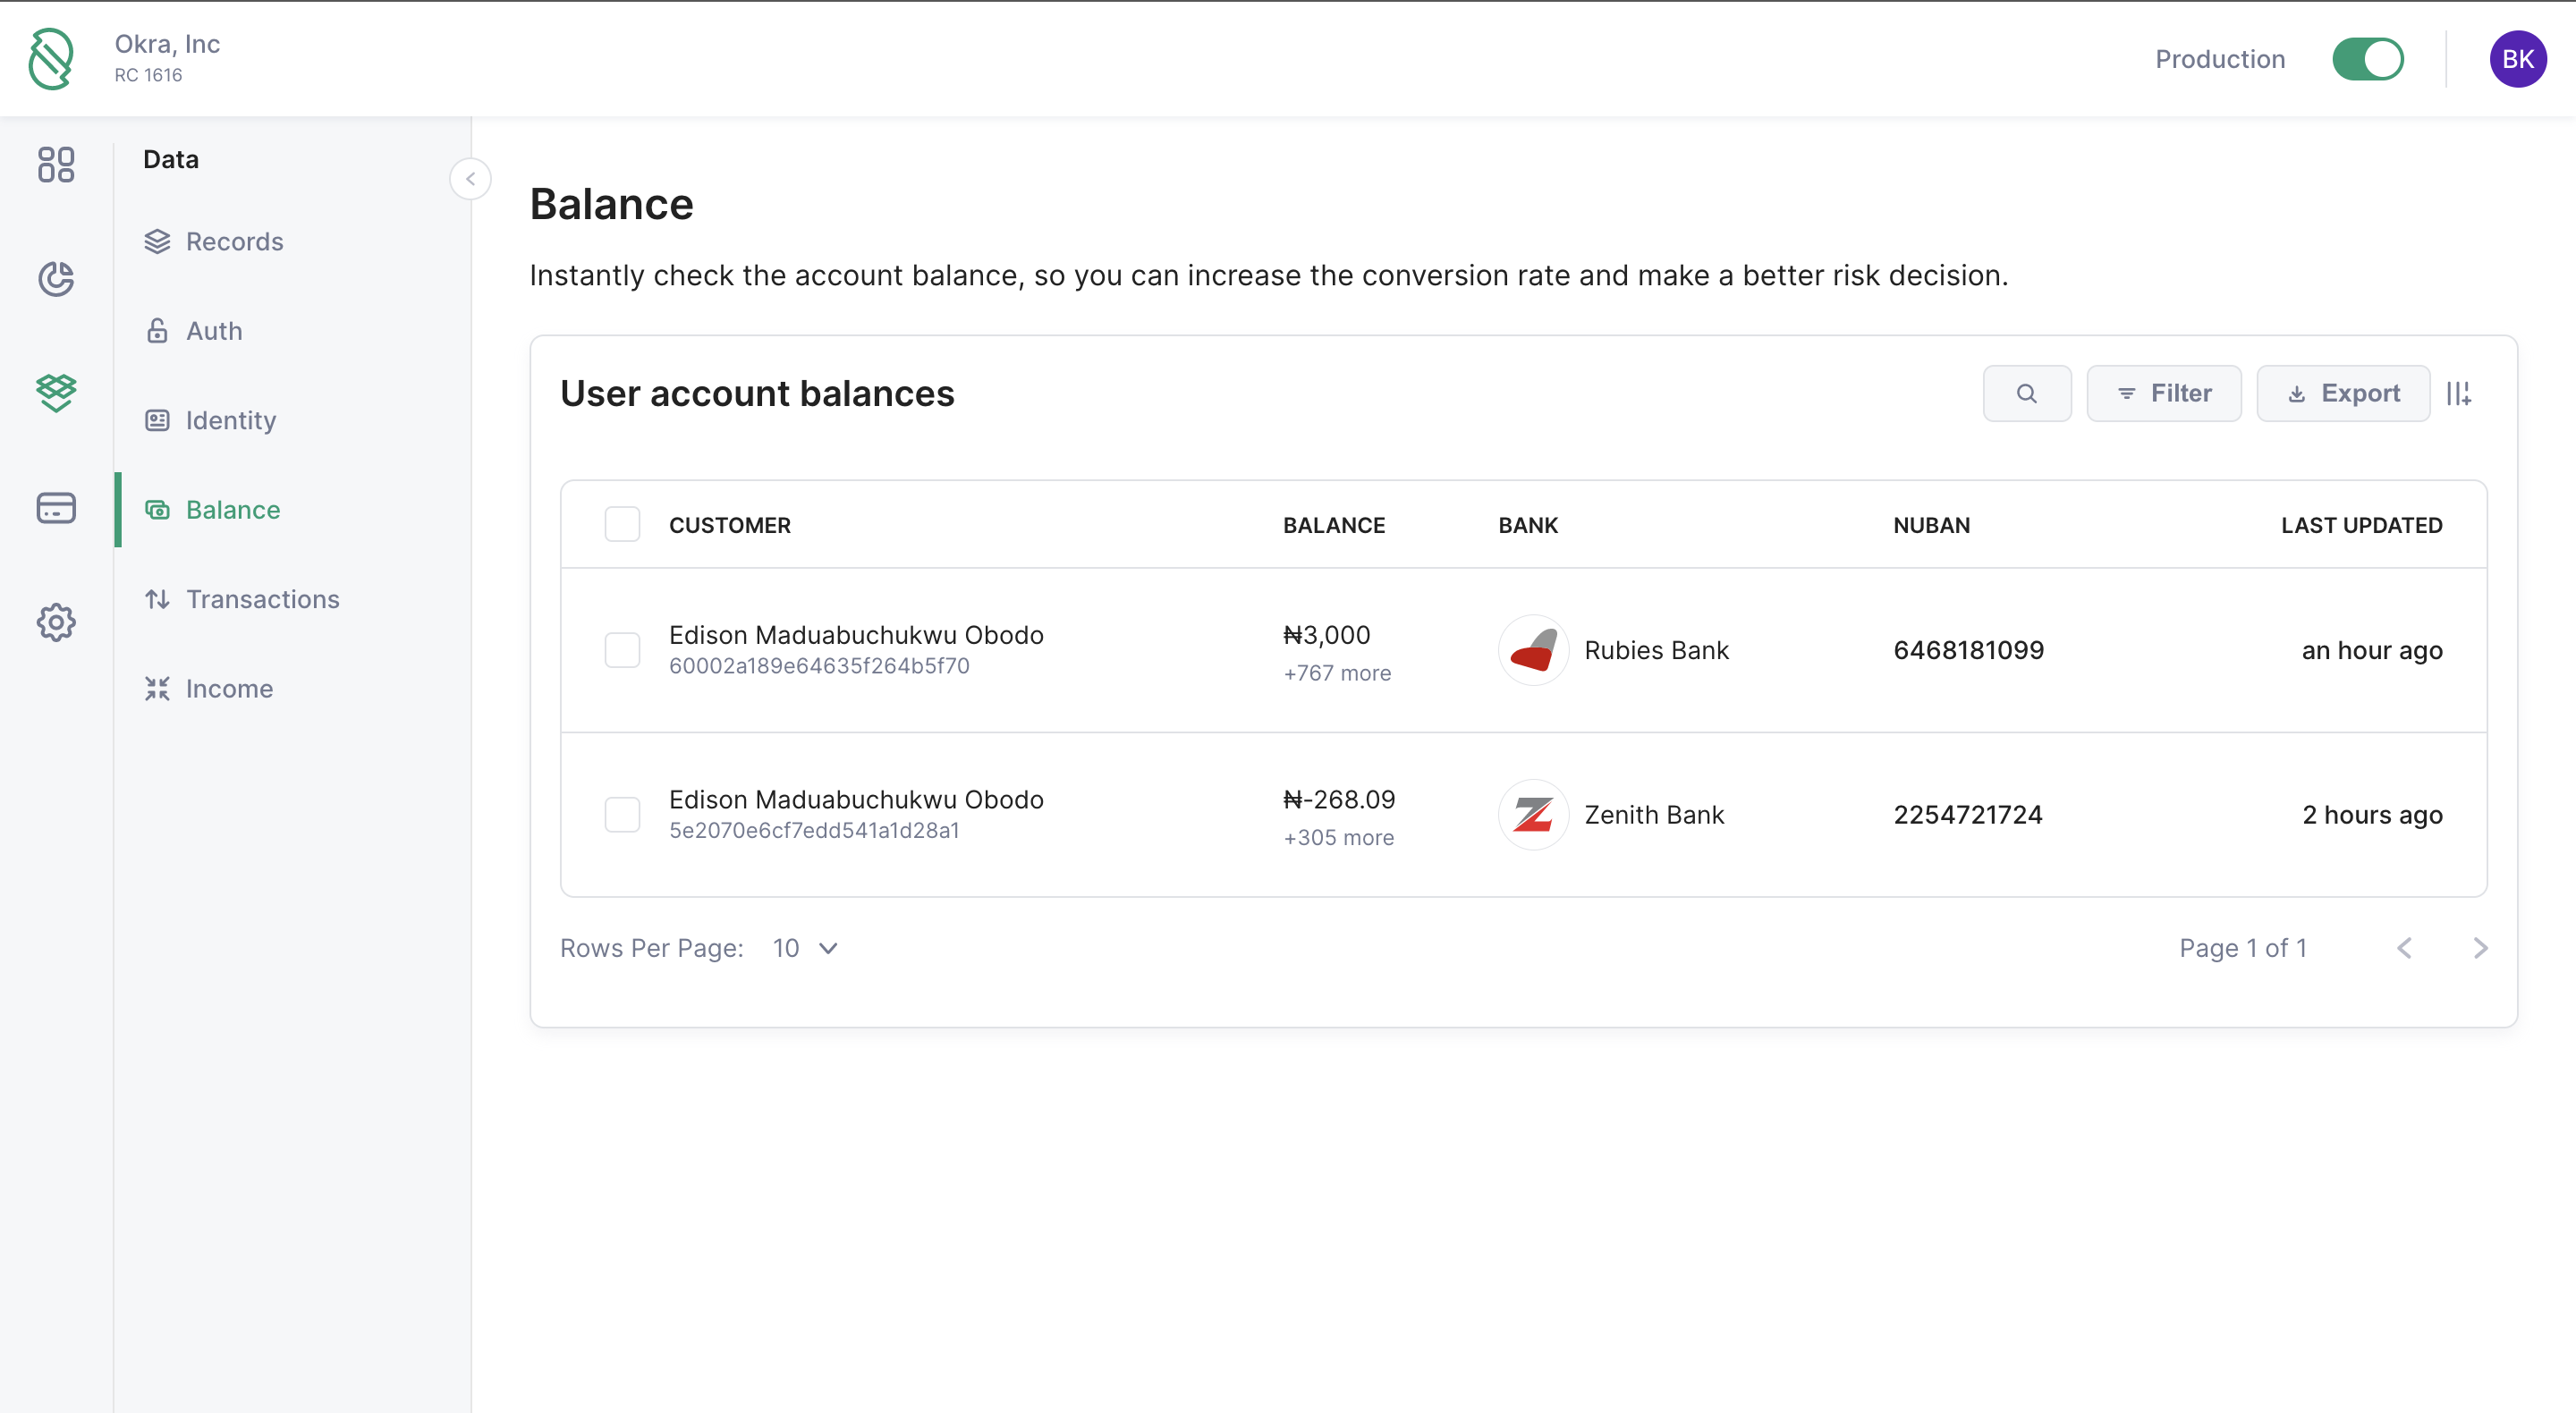Toggle the Production mode switch

point(2367,59)
